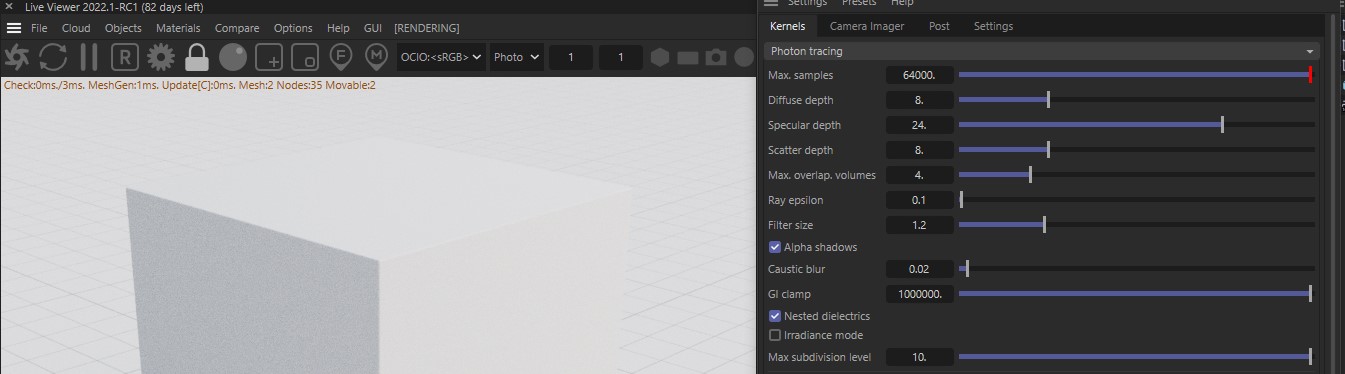This screenshot has height=374, width=1345.
Task: Expand the Photo dropdown in the toolbar
Action: [x=517, y=57]
